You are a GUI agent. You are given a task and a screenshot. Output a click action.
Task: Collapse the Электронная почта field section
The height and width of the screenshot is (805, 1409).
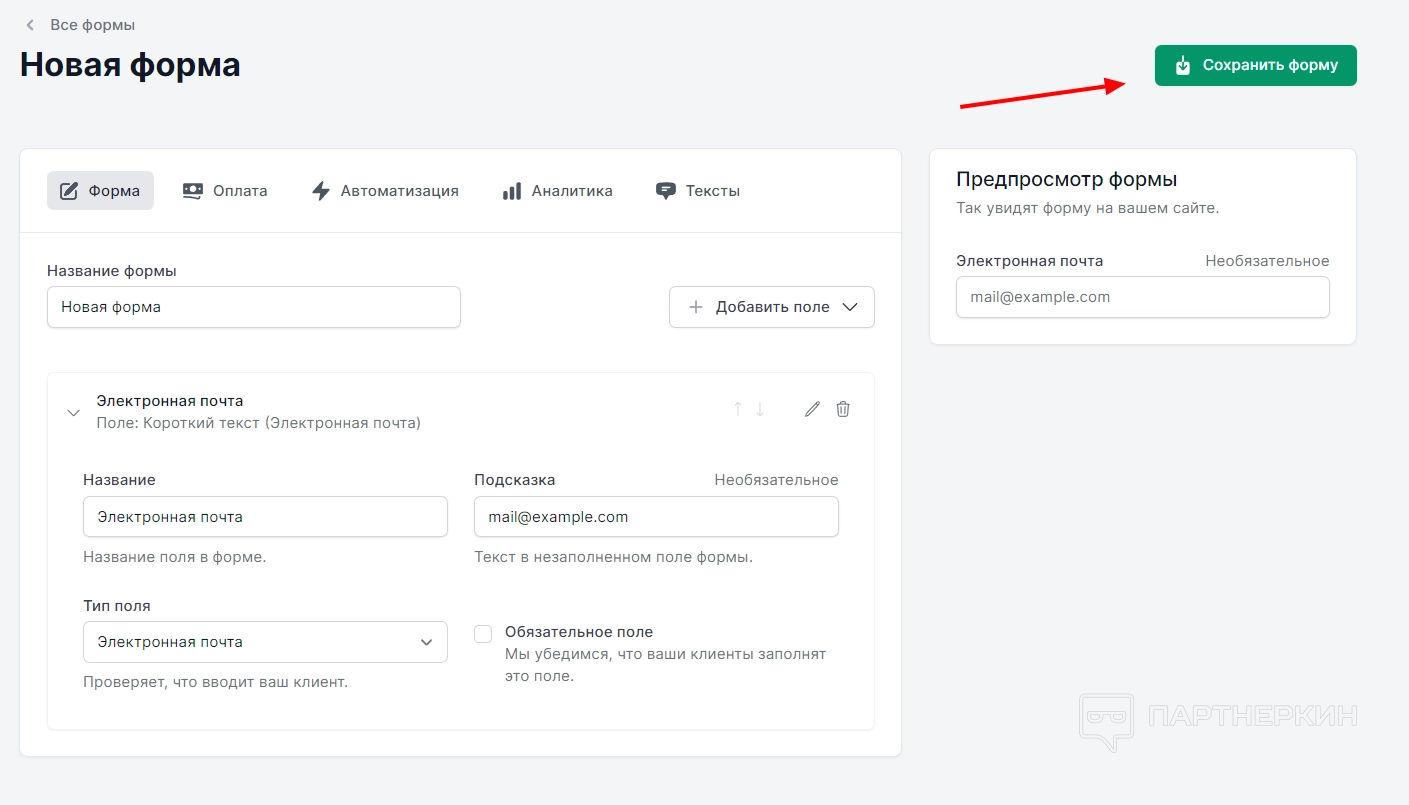pos(73,412)
